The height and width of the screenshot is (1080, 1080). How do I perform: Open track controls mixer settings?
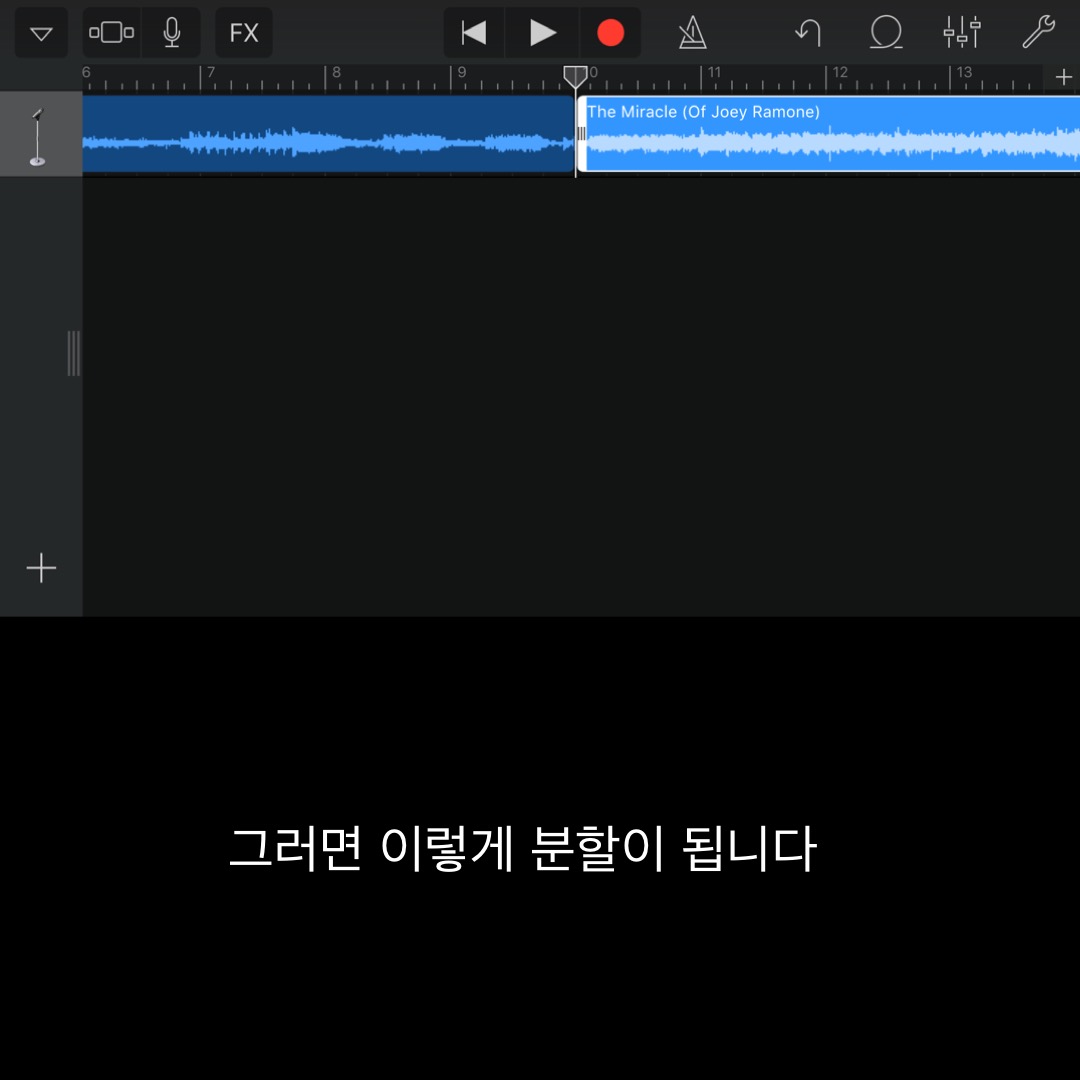point(962,33)
